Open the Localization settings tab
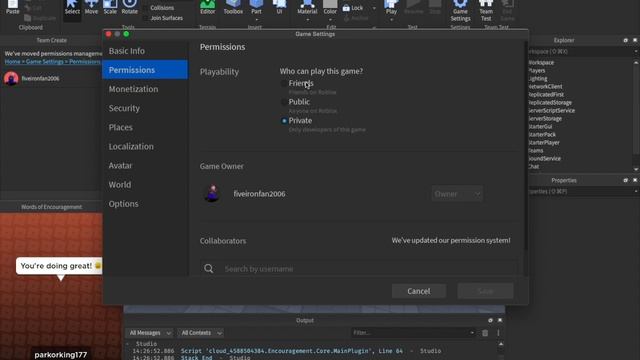This screenshot has width=640, height=360. point(145,146)
